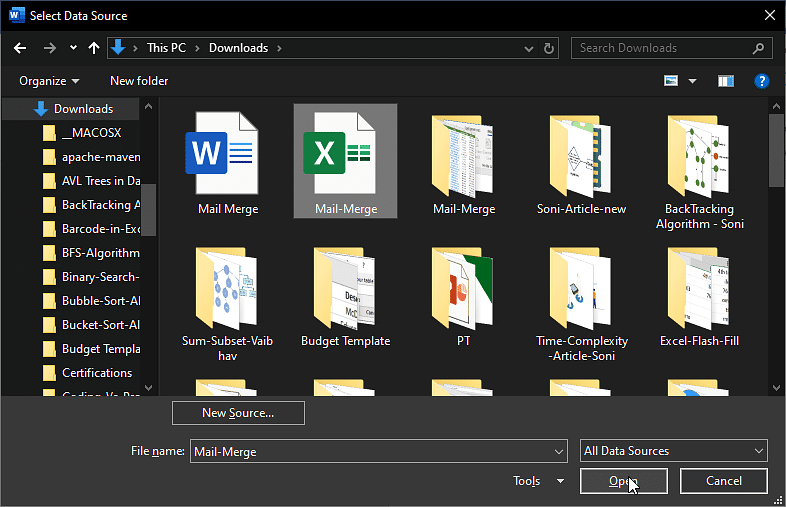The image size is (786, 507).
Task: Expand the chevron after Downloads breadcrumb
Action: pyautogui.click(x=279, y=48)
